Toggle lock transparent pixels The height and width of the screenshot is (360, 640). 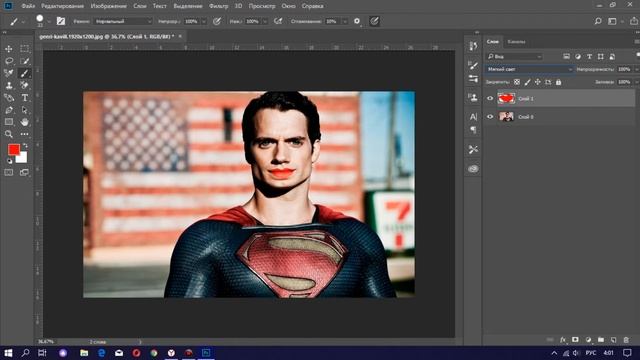tap(517, 82)
